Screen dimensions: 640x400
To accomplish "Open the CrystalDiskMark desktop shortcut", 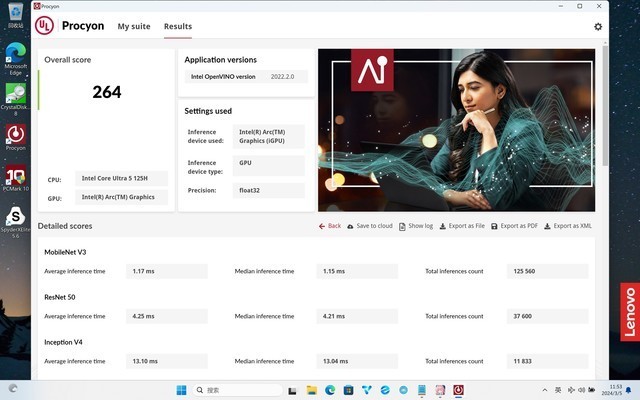I will [x=15, y=96].
